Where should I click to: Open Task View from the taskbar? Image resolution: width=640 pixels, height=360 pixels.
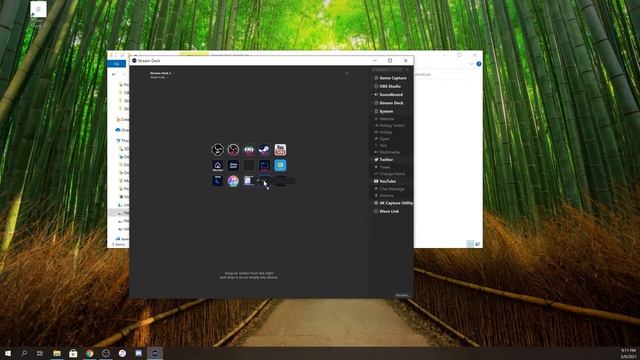pyautogui.click(x=40, y=353)
